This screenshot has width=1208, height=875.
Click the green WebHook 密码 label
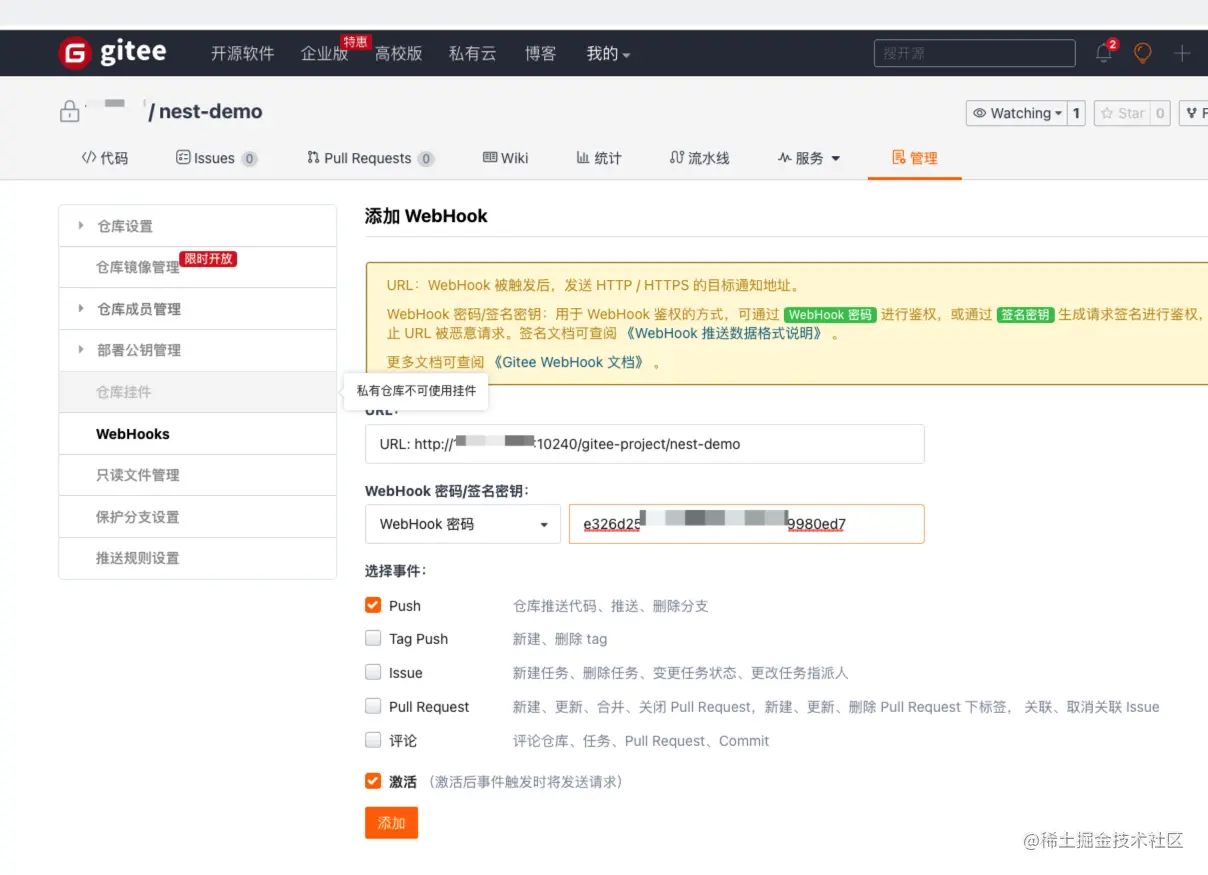coord(830,314)
